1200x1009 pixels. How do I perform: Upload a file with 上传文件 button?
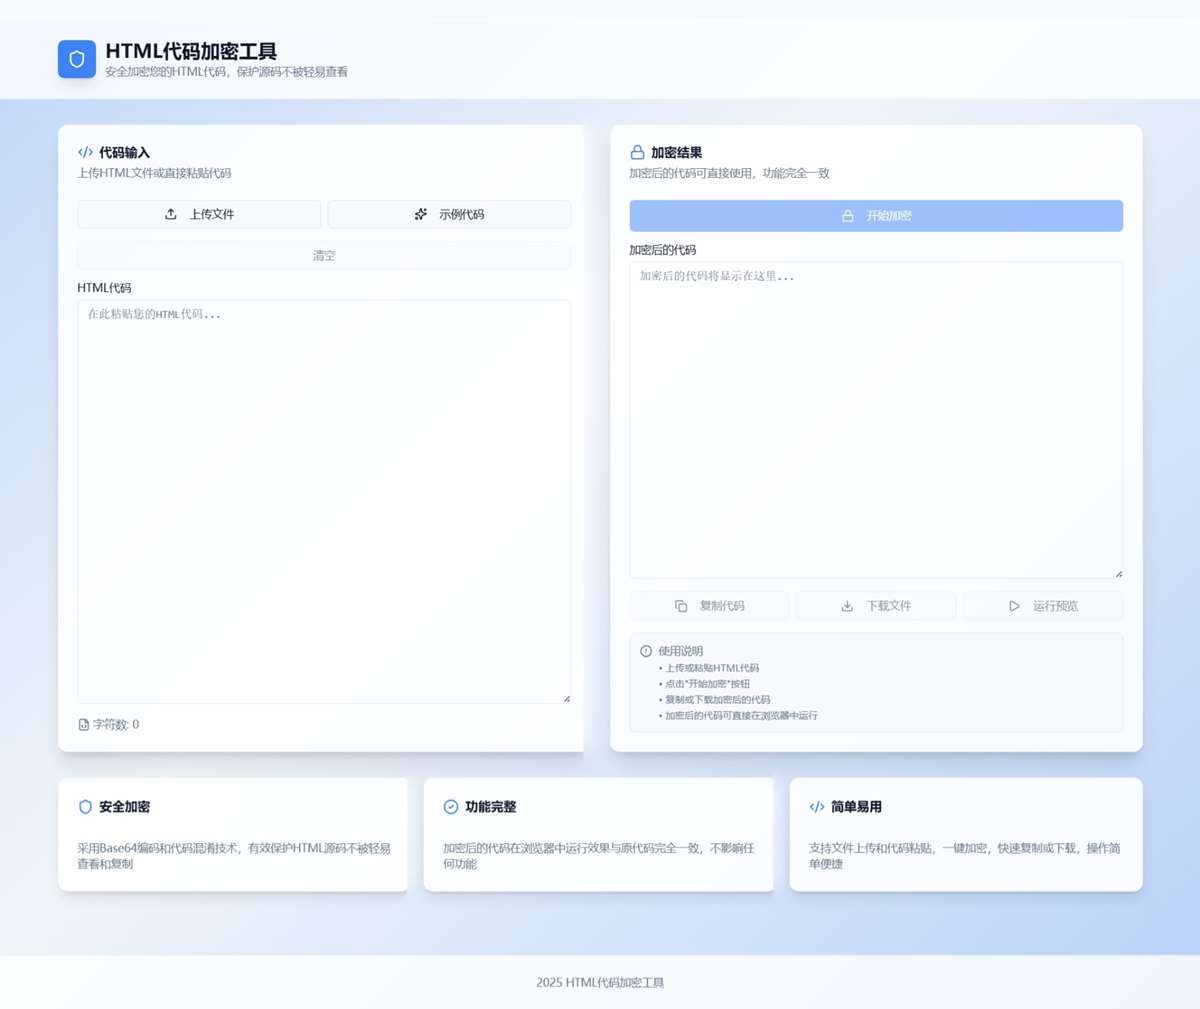(199, 214)
